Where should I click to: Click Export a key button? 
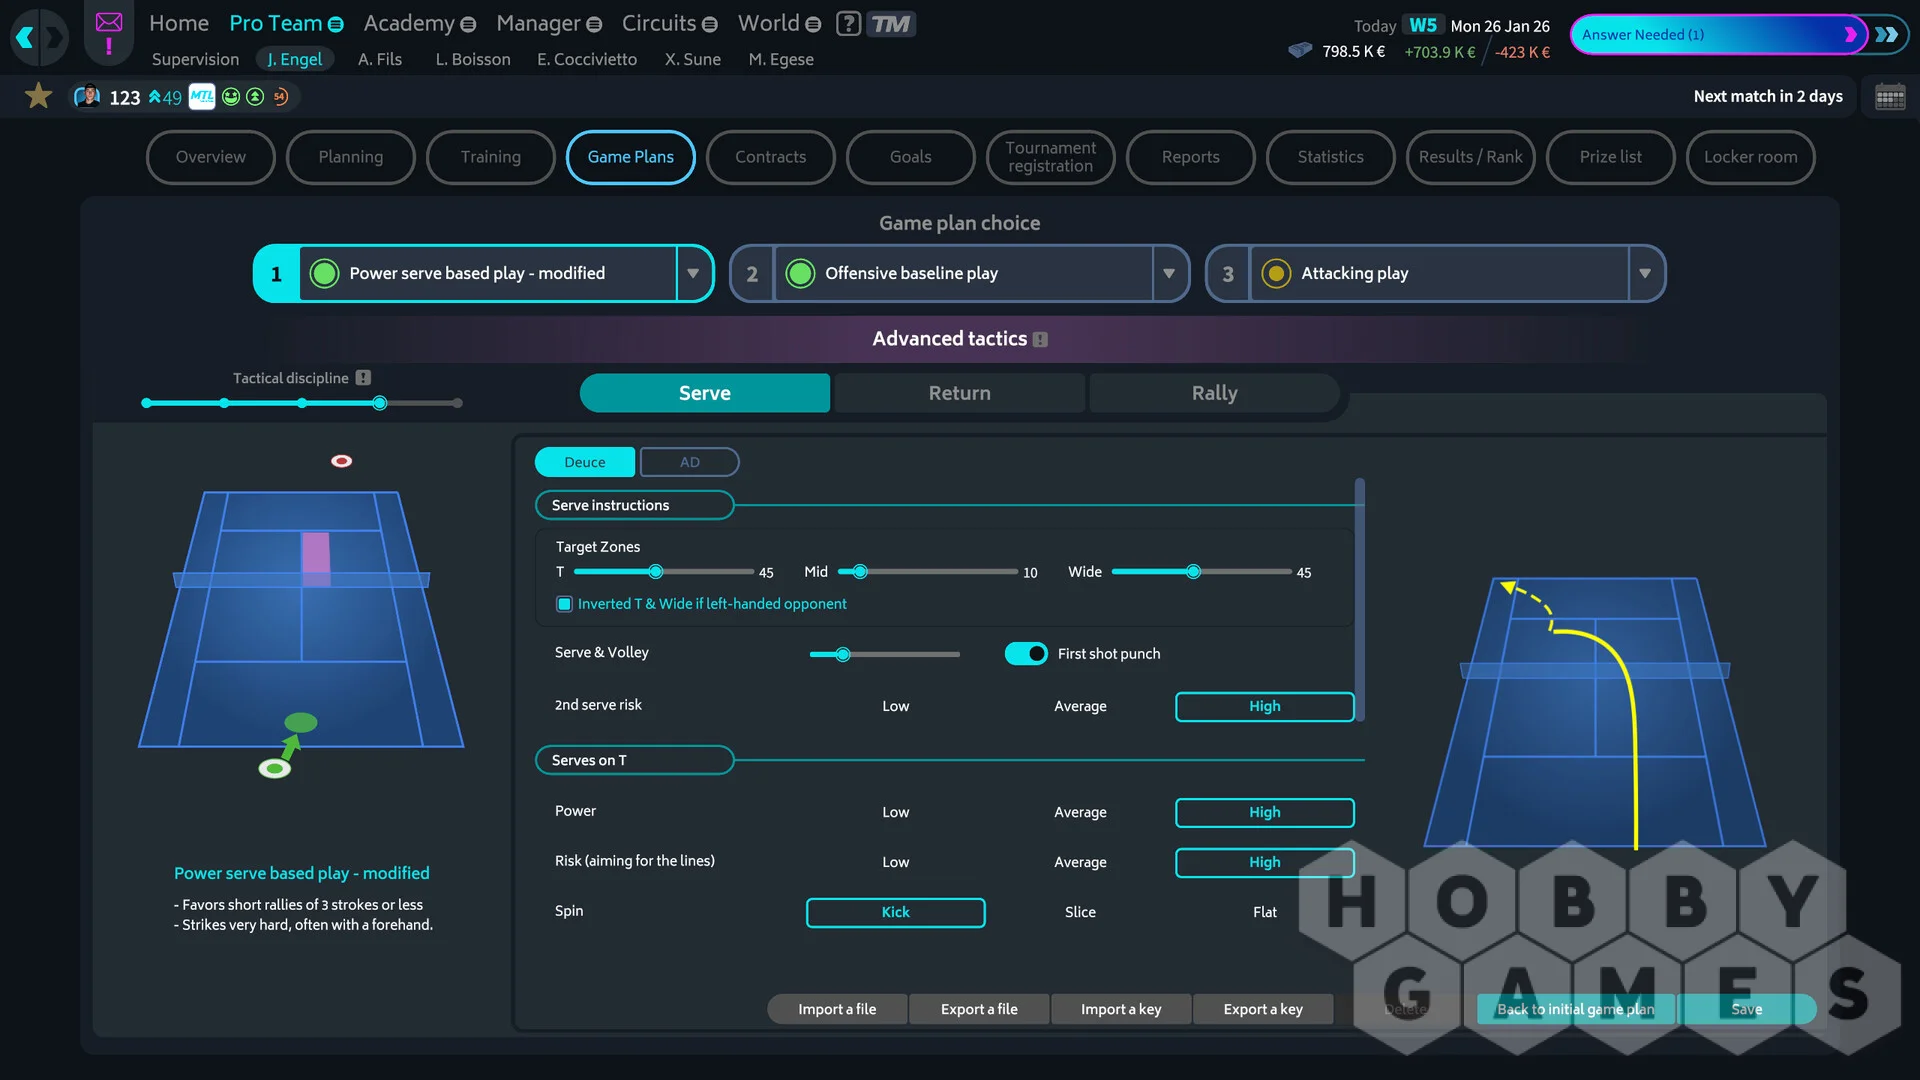(1263, 1009)
